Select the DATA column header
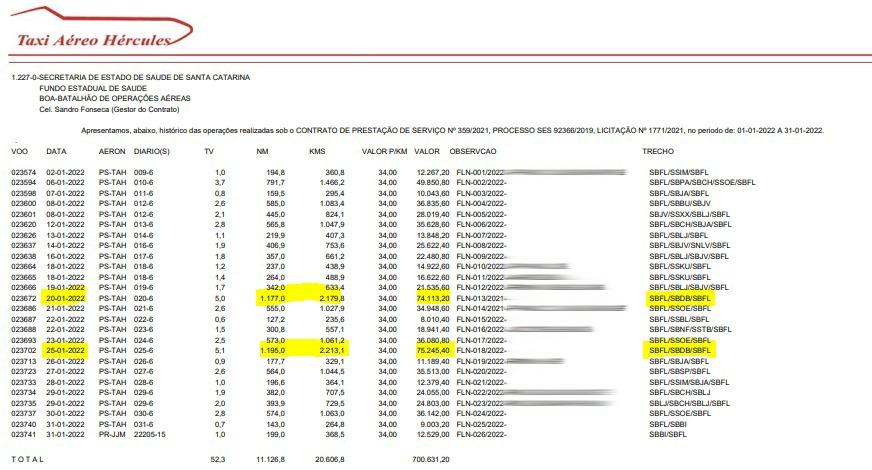 [56, 151]
